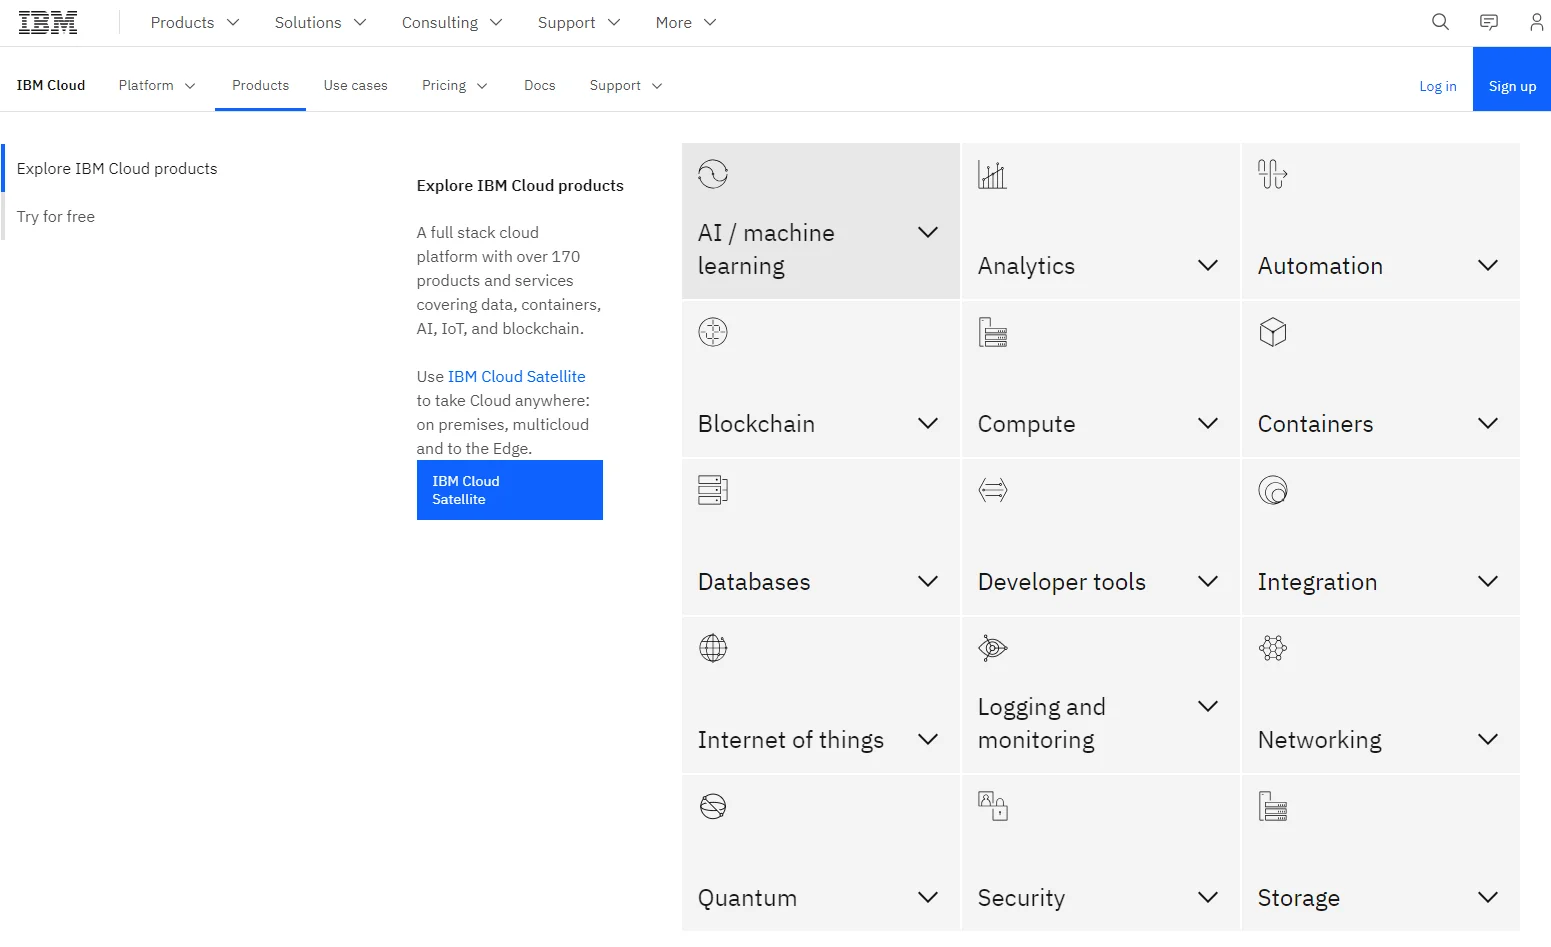The width and height of the screenshot is (1551, 947).
Task: Follow the IBM Cloud Satellite text link
Action: pos(516,376)
